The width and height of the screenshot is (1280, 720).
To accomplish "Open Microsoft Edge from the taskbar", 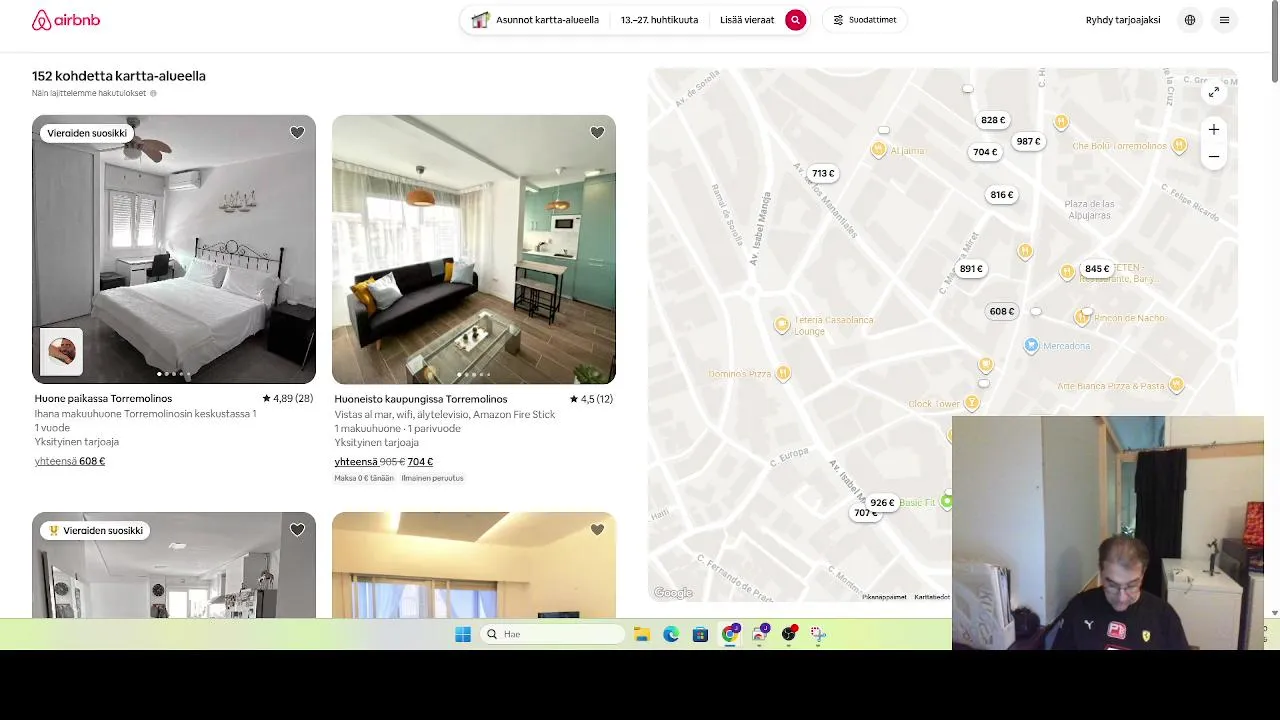I will tap(671, 634).
